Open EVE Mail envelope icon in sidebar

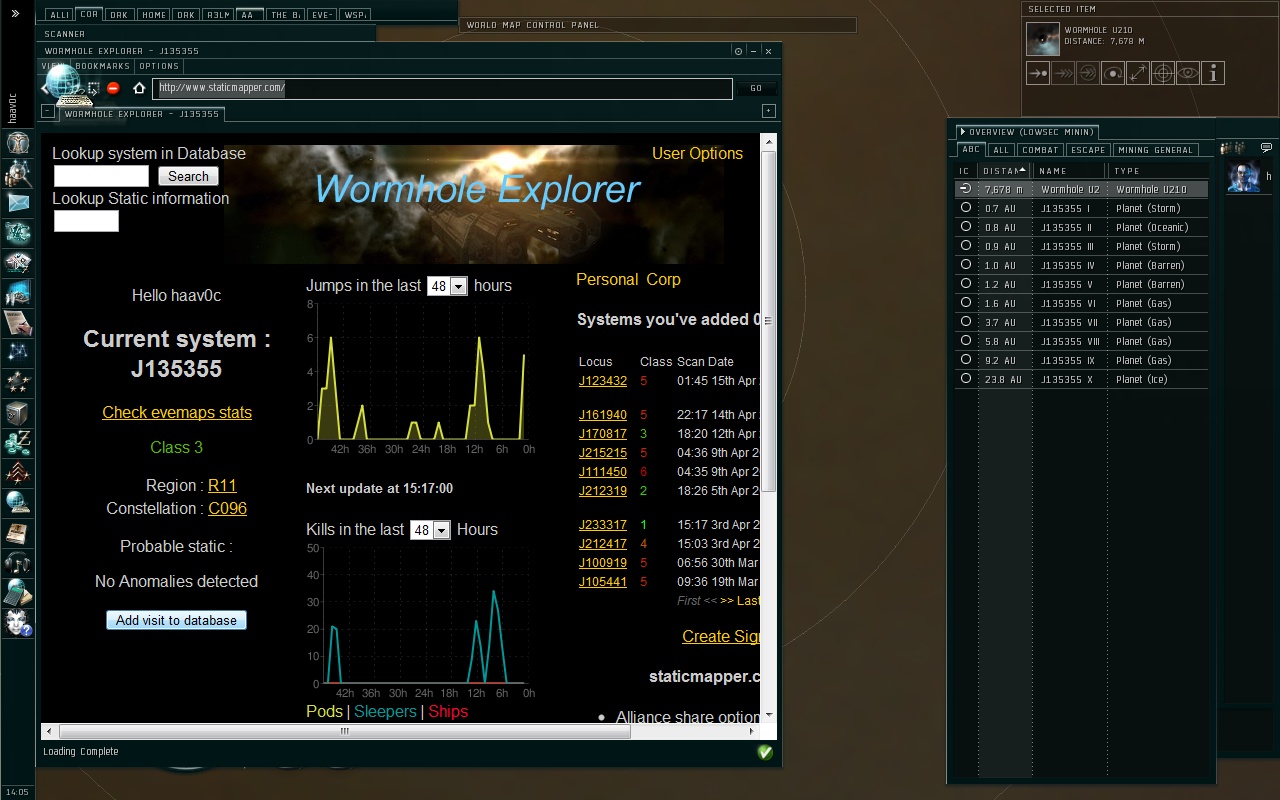pyautogui.click(x=18, y=203)
